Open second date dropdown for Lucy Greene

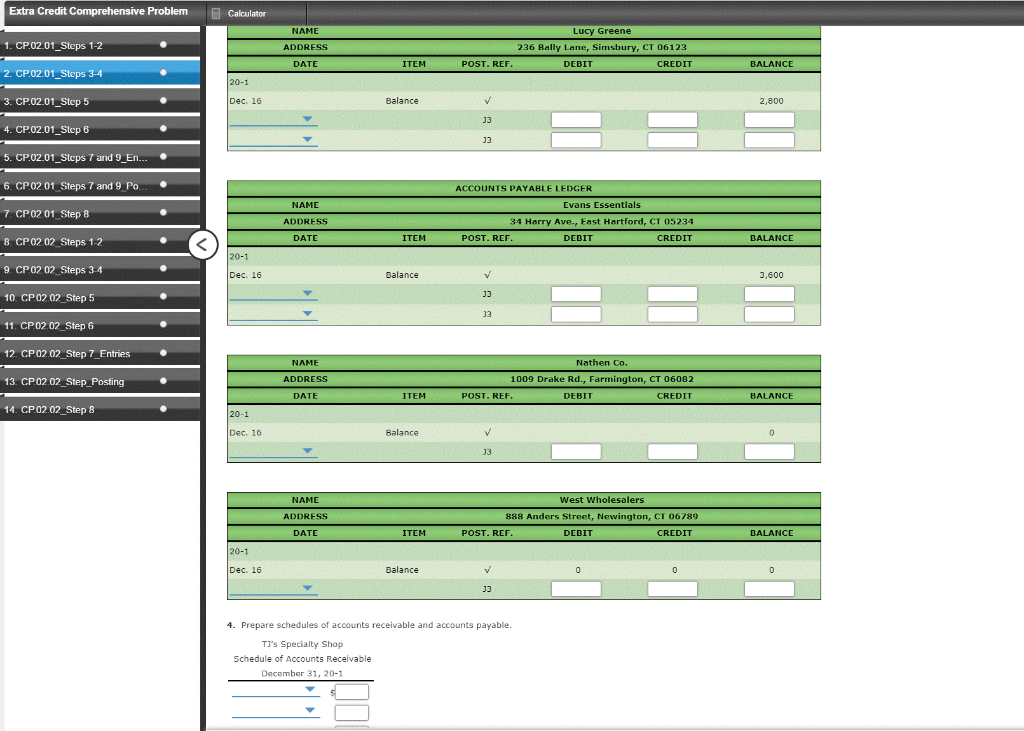coord(273,140)
